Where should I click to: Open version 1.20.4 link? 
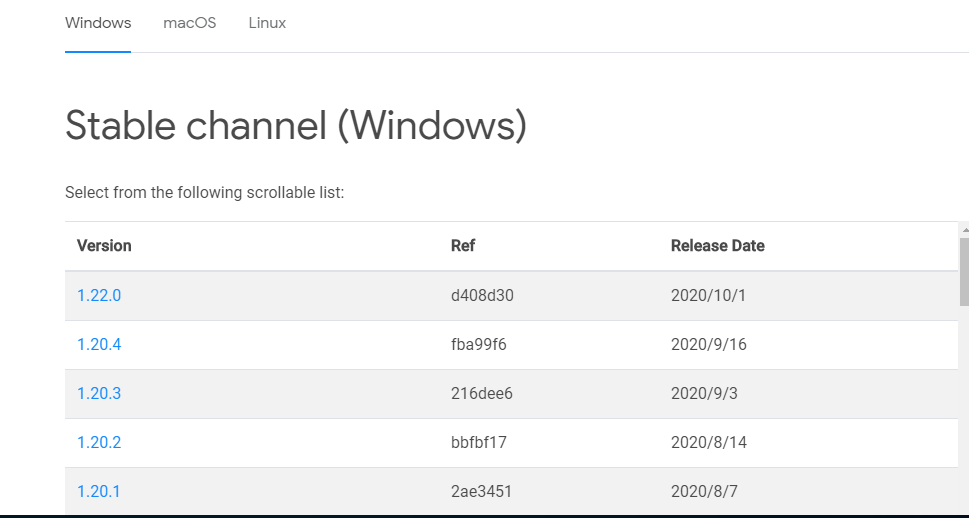pos(99,344)
